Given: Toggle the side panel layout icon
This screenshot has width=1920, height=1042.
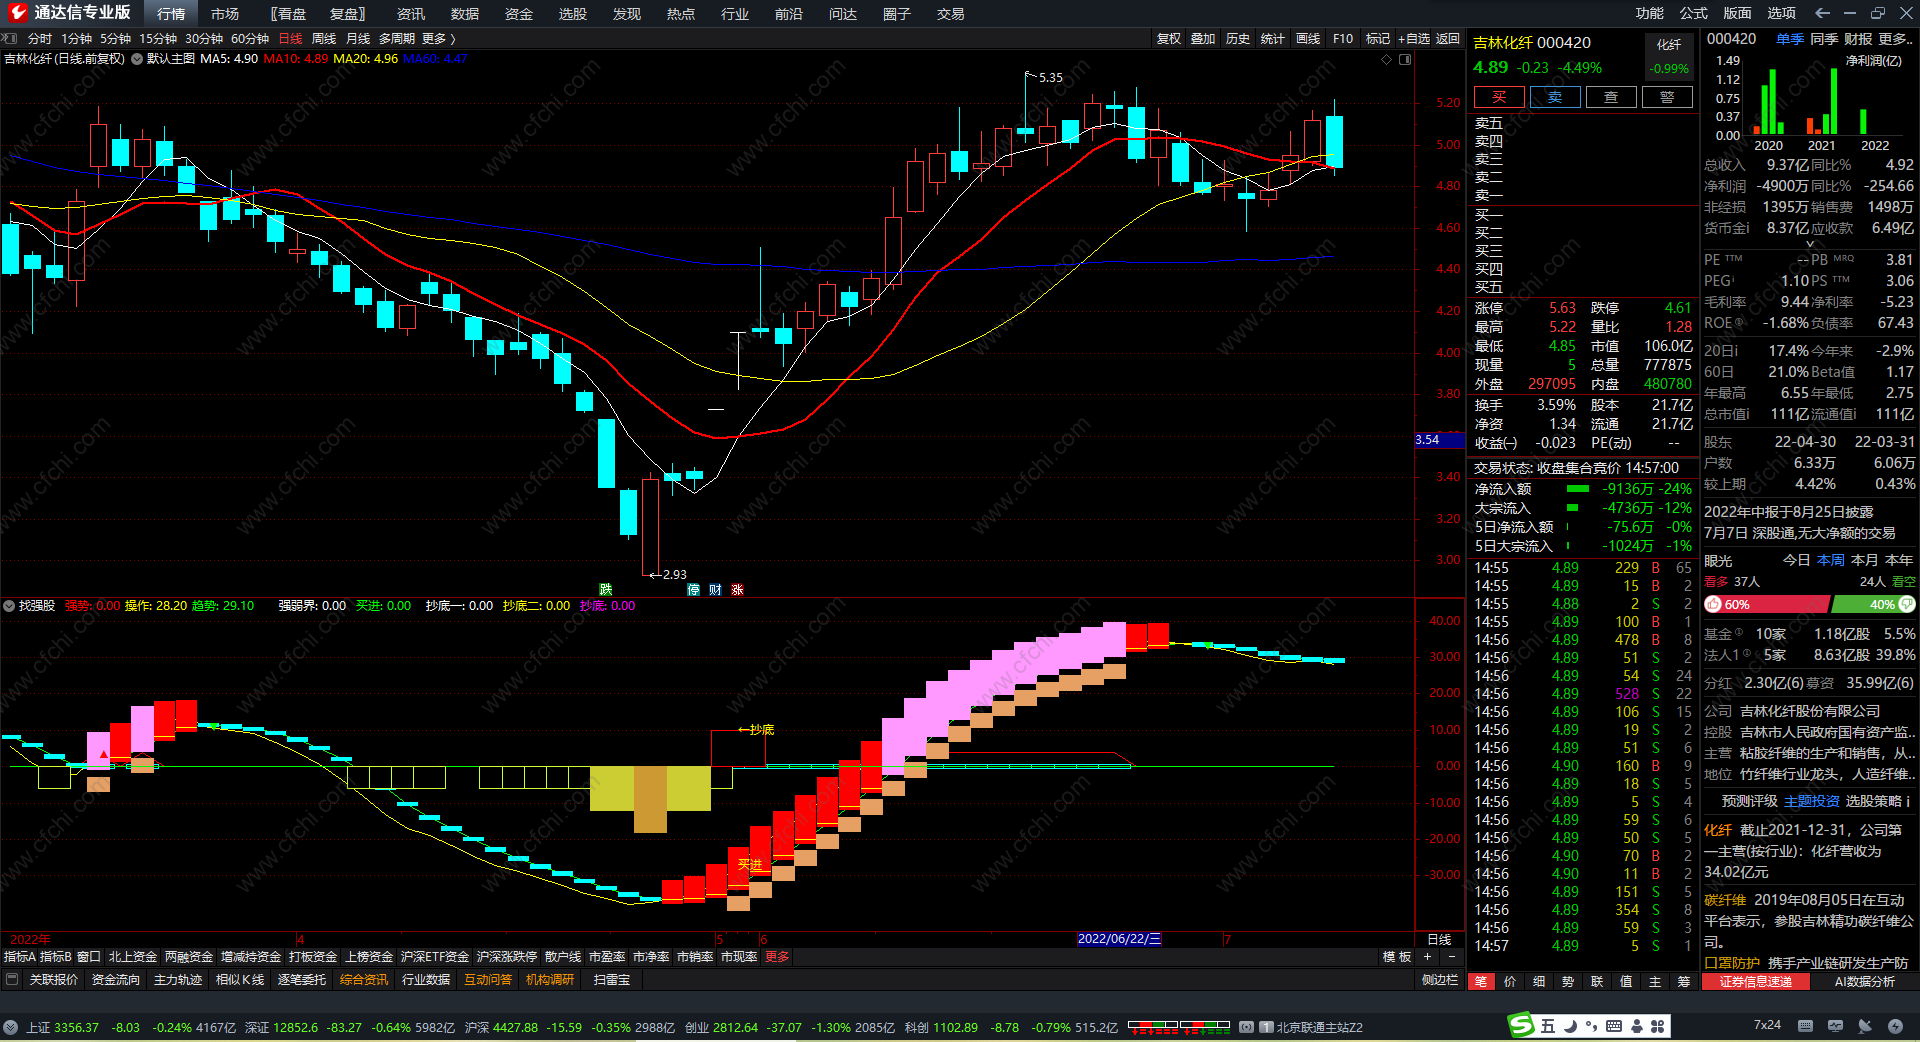Looking at the screenshot, I should click(1405, 59).
